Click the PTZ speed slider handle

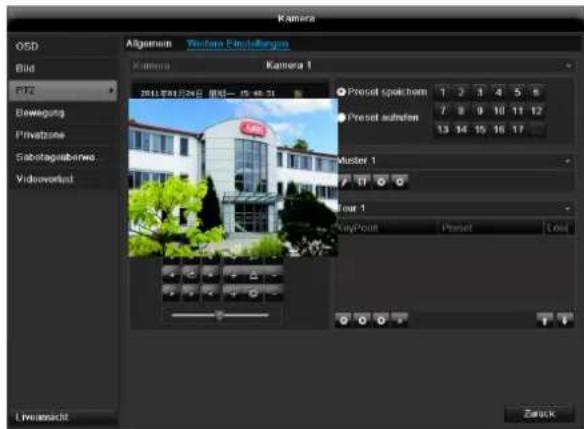click(x=220, y=315)
